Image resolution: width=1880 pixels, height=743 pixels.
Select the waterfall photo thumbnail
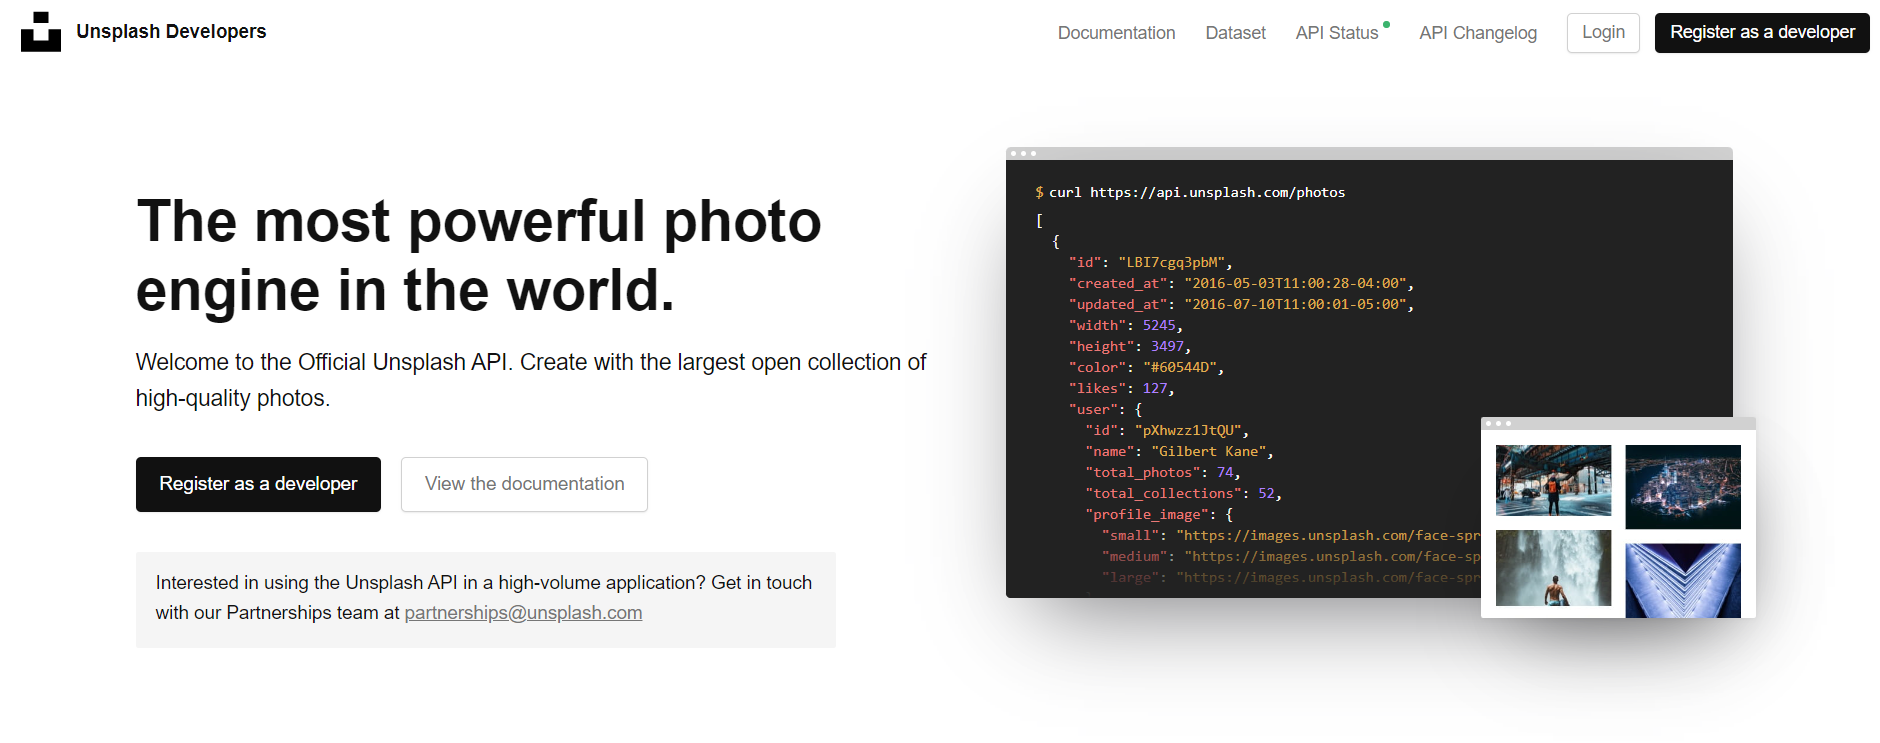coord(1553,568)
